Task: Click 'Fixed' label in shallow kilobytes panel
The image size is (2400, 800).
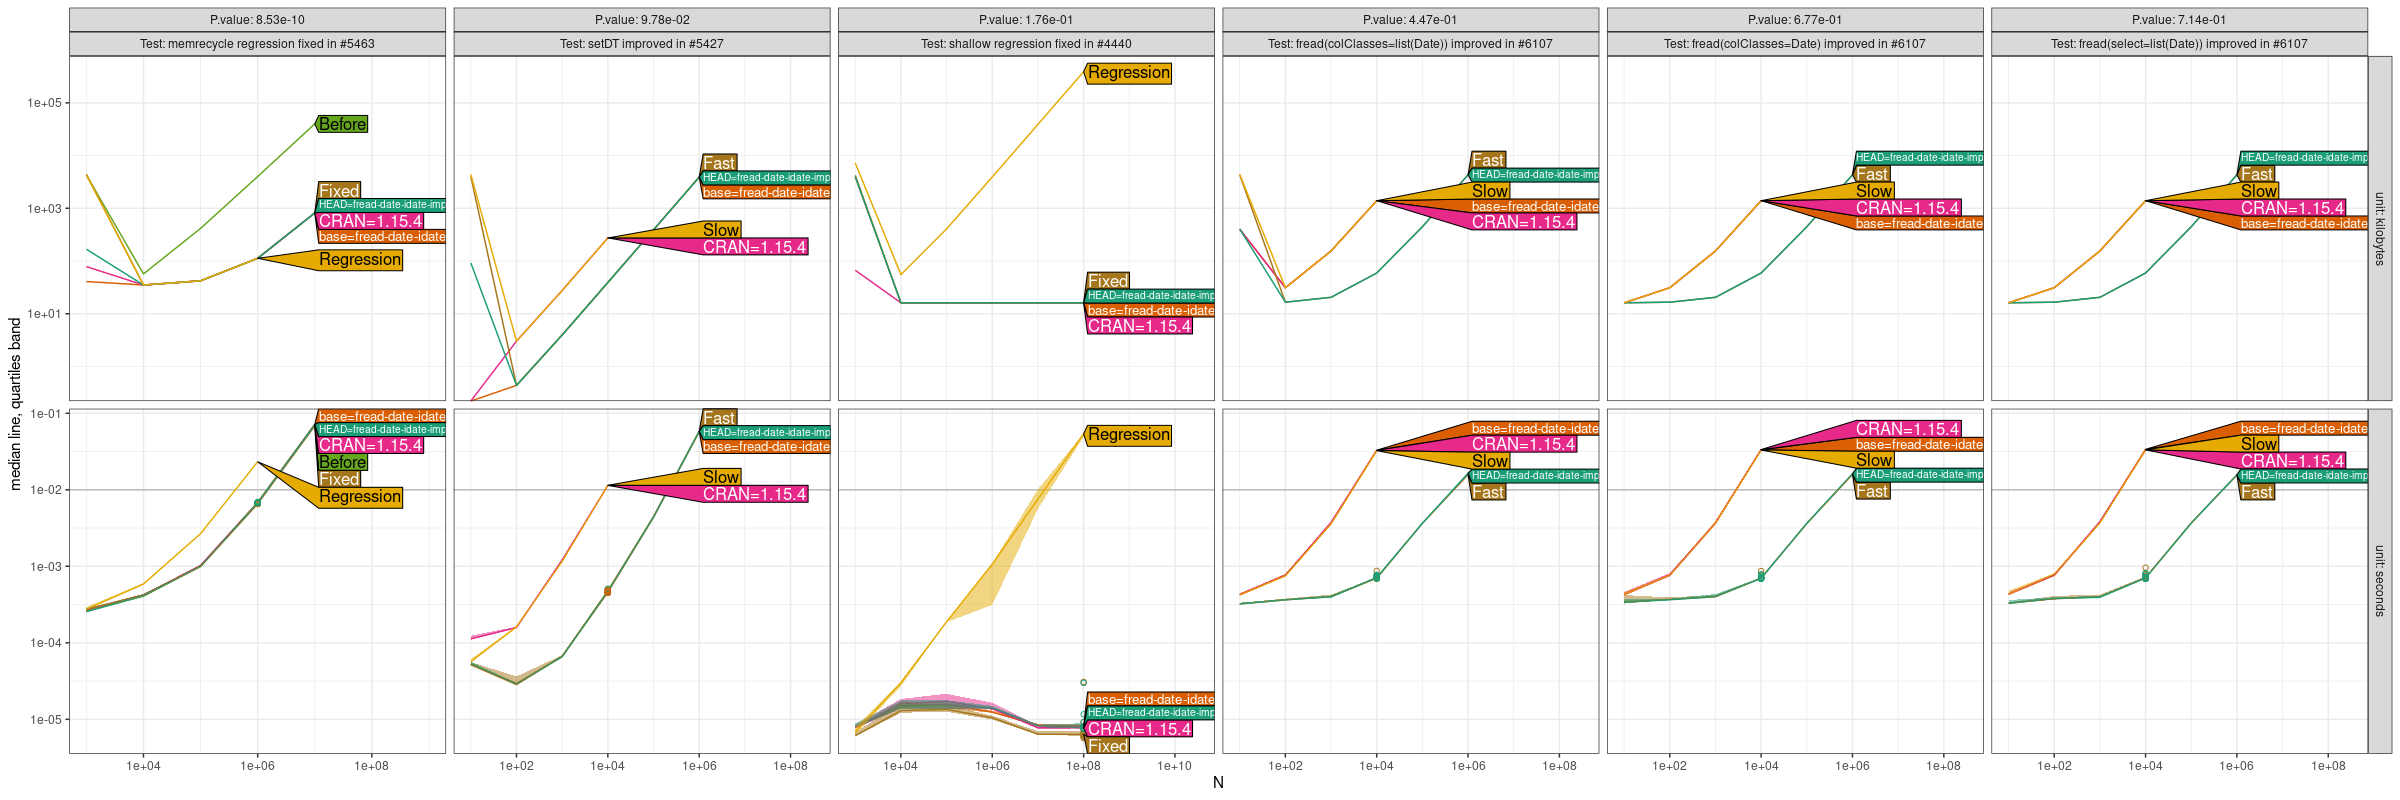Action: click(1108, 281)
